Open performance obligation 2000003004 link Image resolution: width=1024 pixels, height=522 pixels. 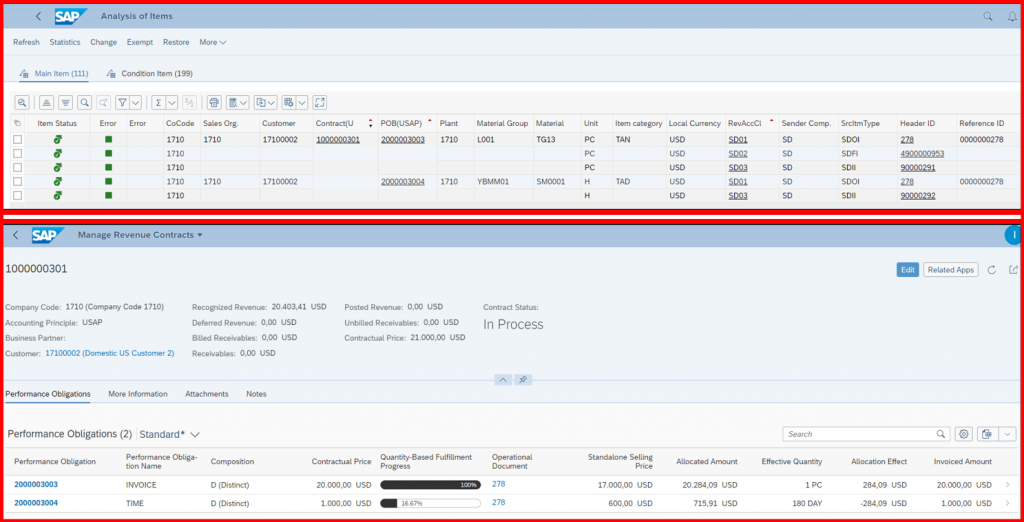pos(36,502)
